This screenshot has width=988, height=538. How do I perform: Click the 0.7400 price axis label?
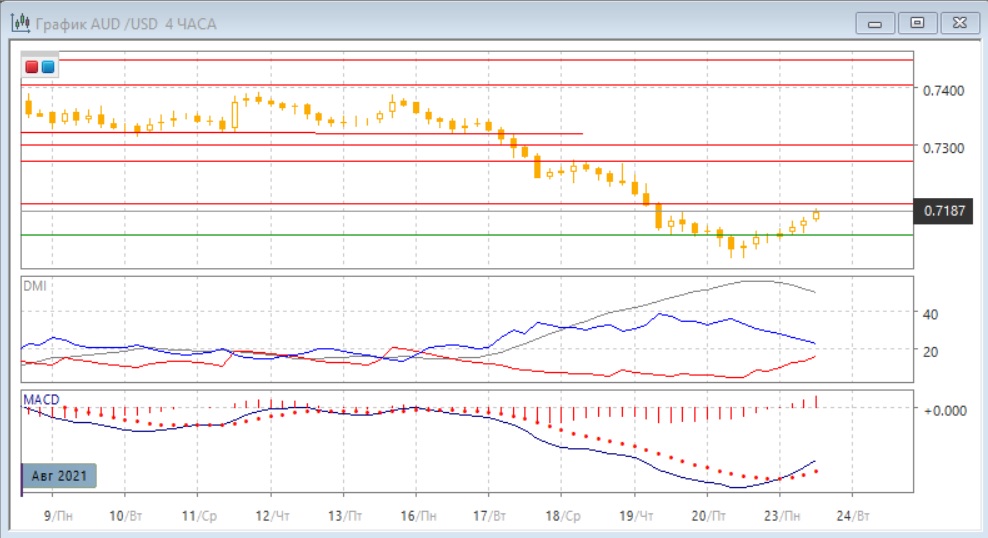pyautogui.click(x=945, y=90)
